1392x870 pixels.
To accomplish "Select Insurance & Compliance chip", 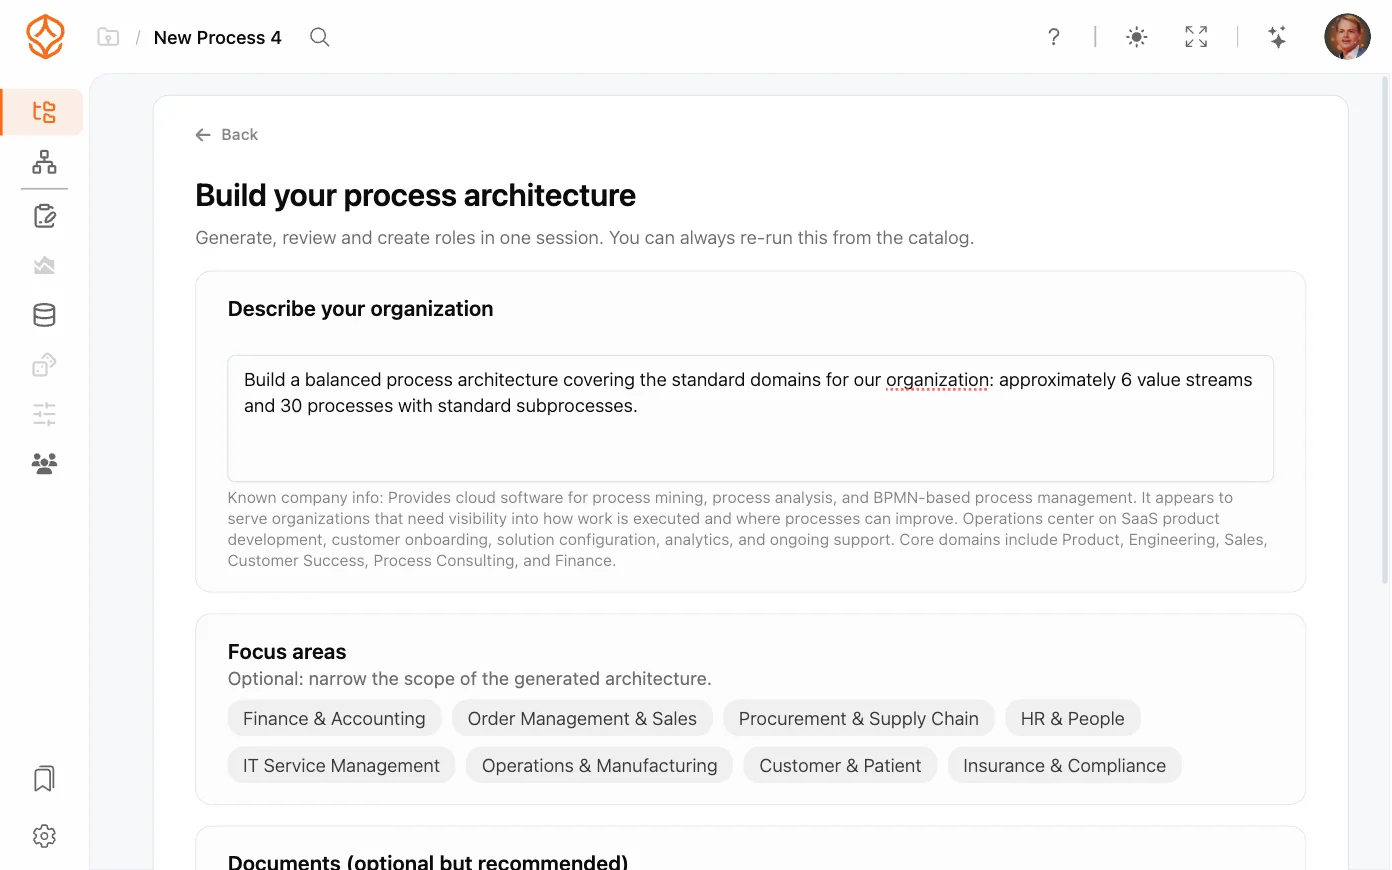I will tap(1064, 765).
